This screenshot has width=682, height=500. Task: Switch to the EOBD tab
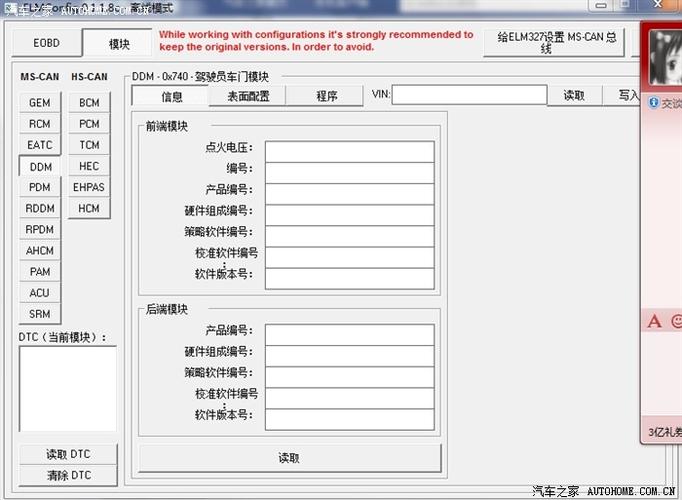pos(47,43)
